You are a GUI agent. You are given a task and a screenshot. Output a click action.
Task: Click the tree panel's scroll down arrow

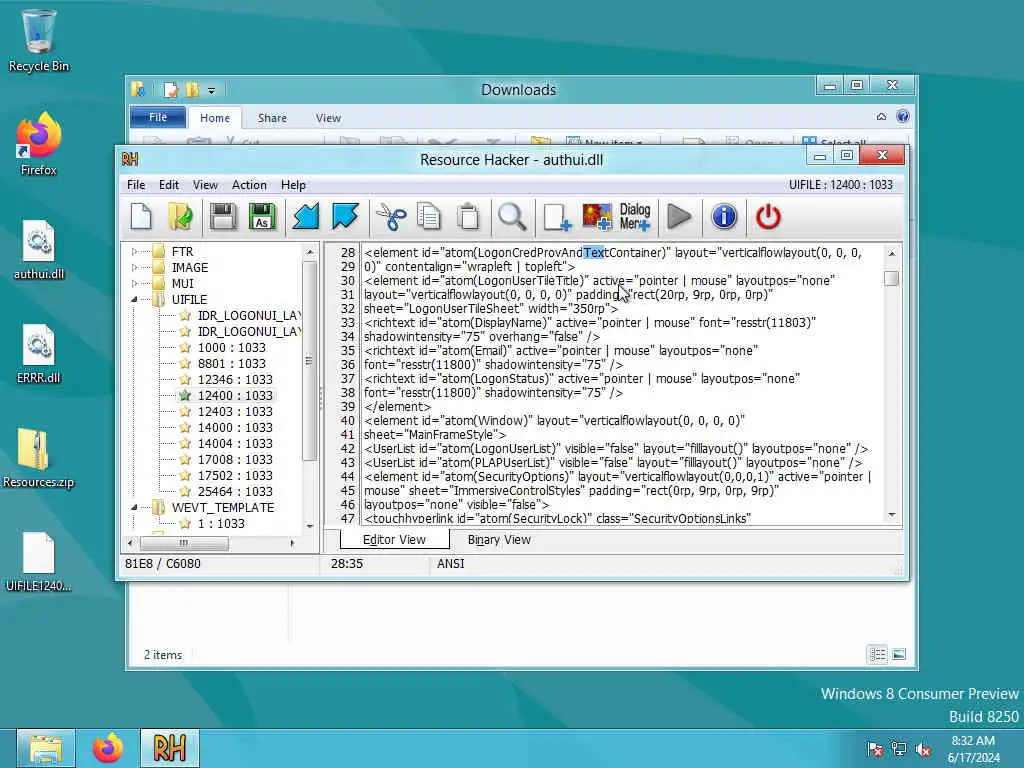(310, 526)
